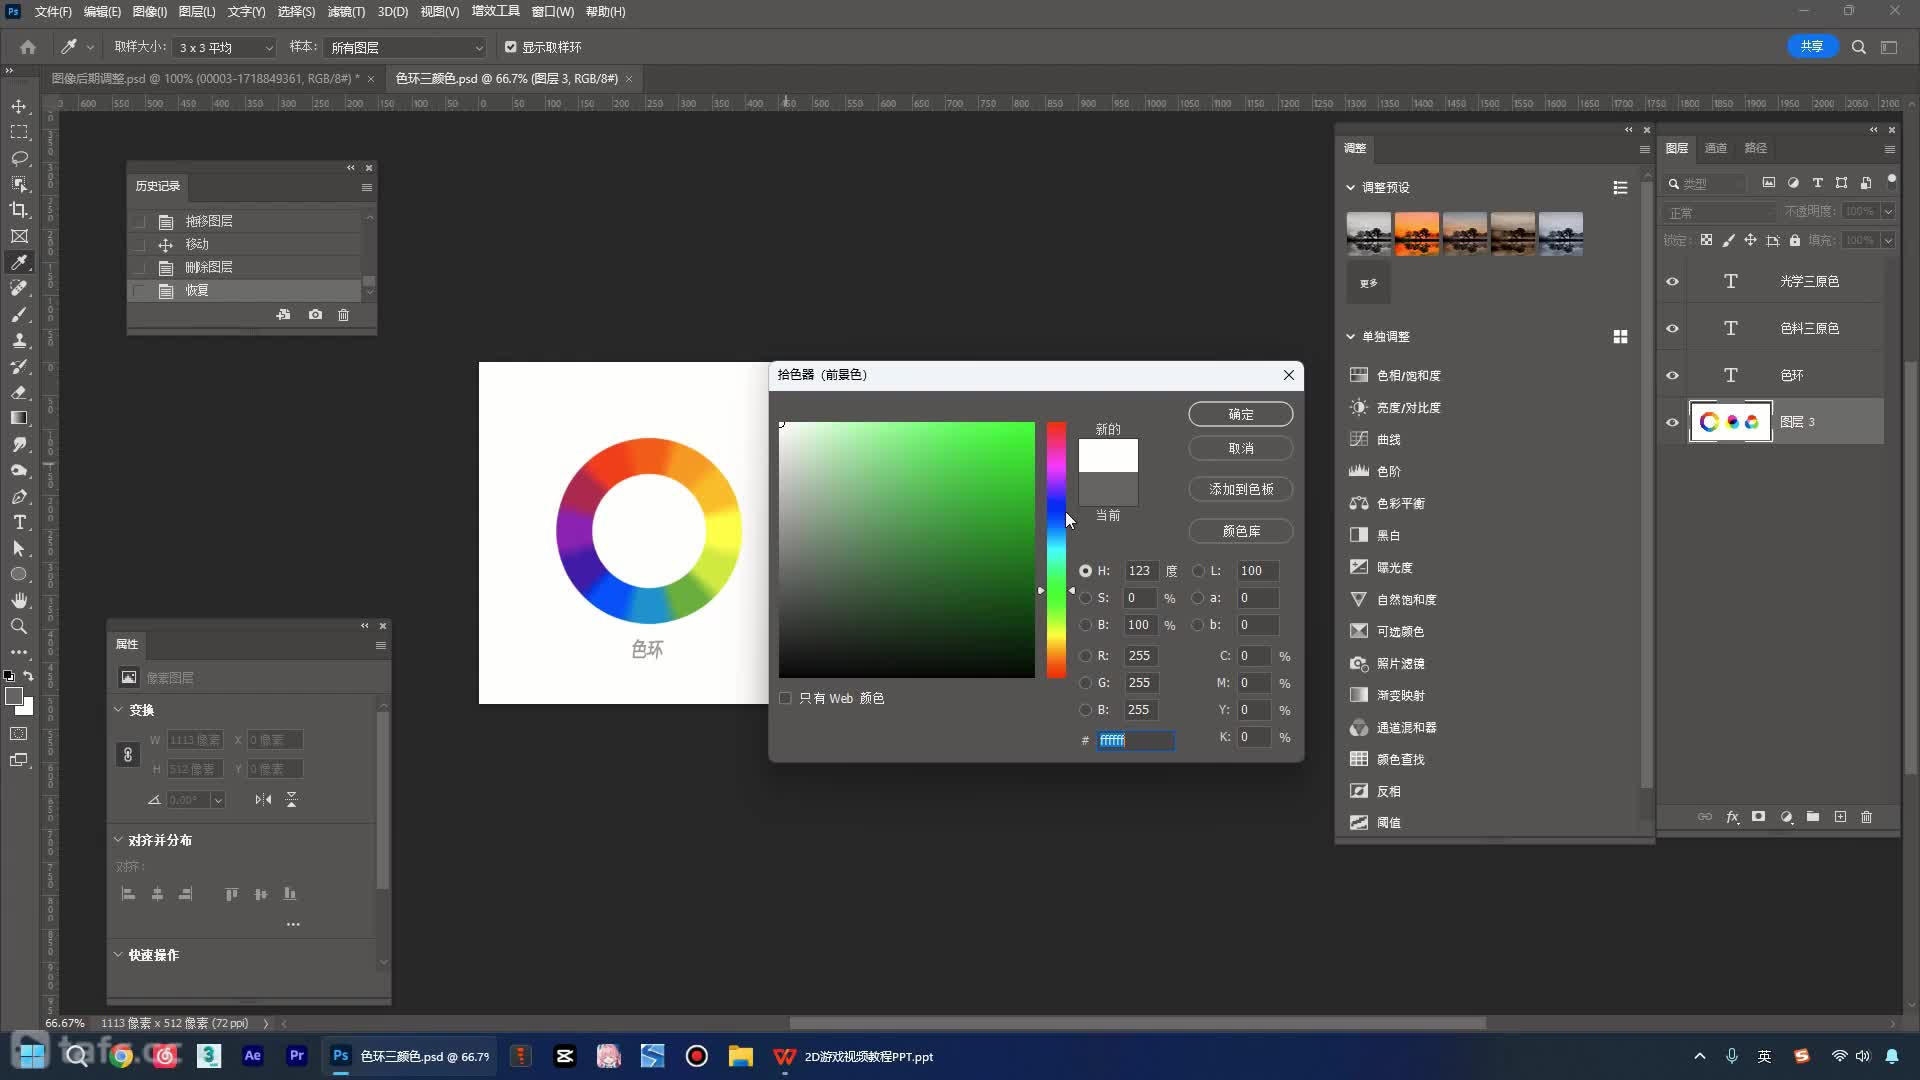
Task: Click the hex color input field
Action: (1135, 740)
